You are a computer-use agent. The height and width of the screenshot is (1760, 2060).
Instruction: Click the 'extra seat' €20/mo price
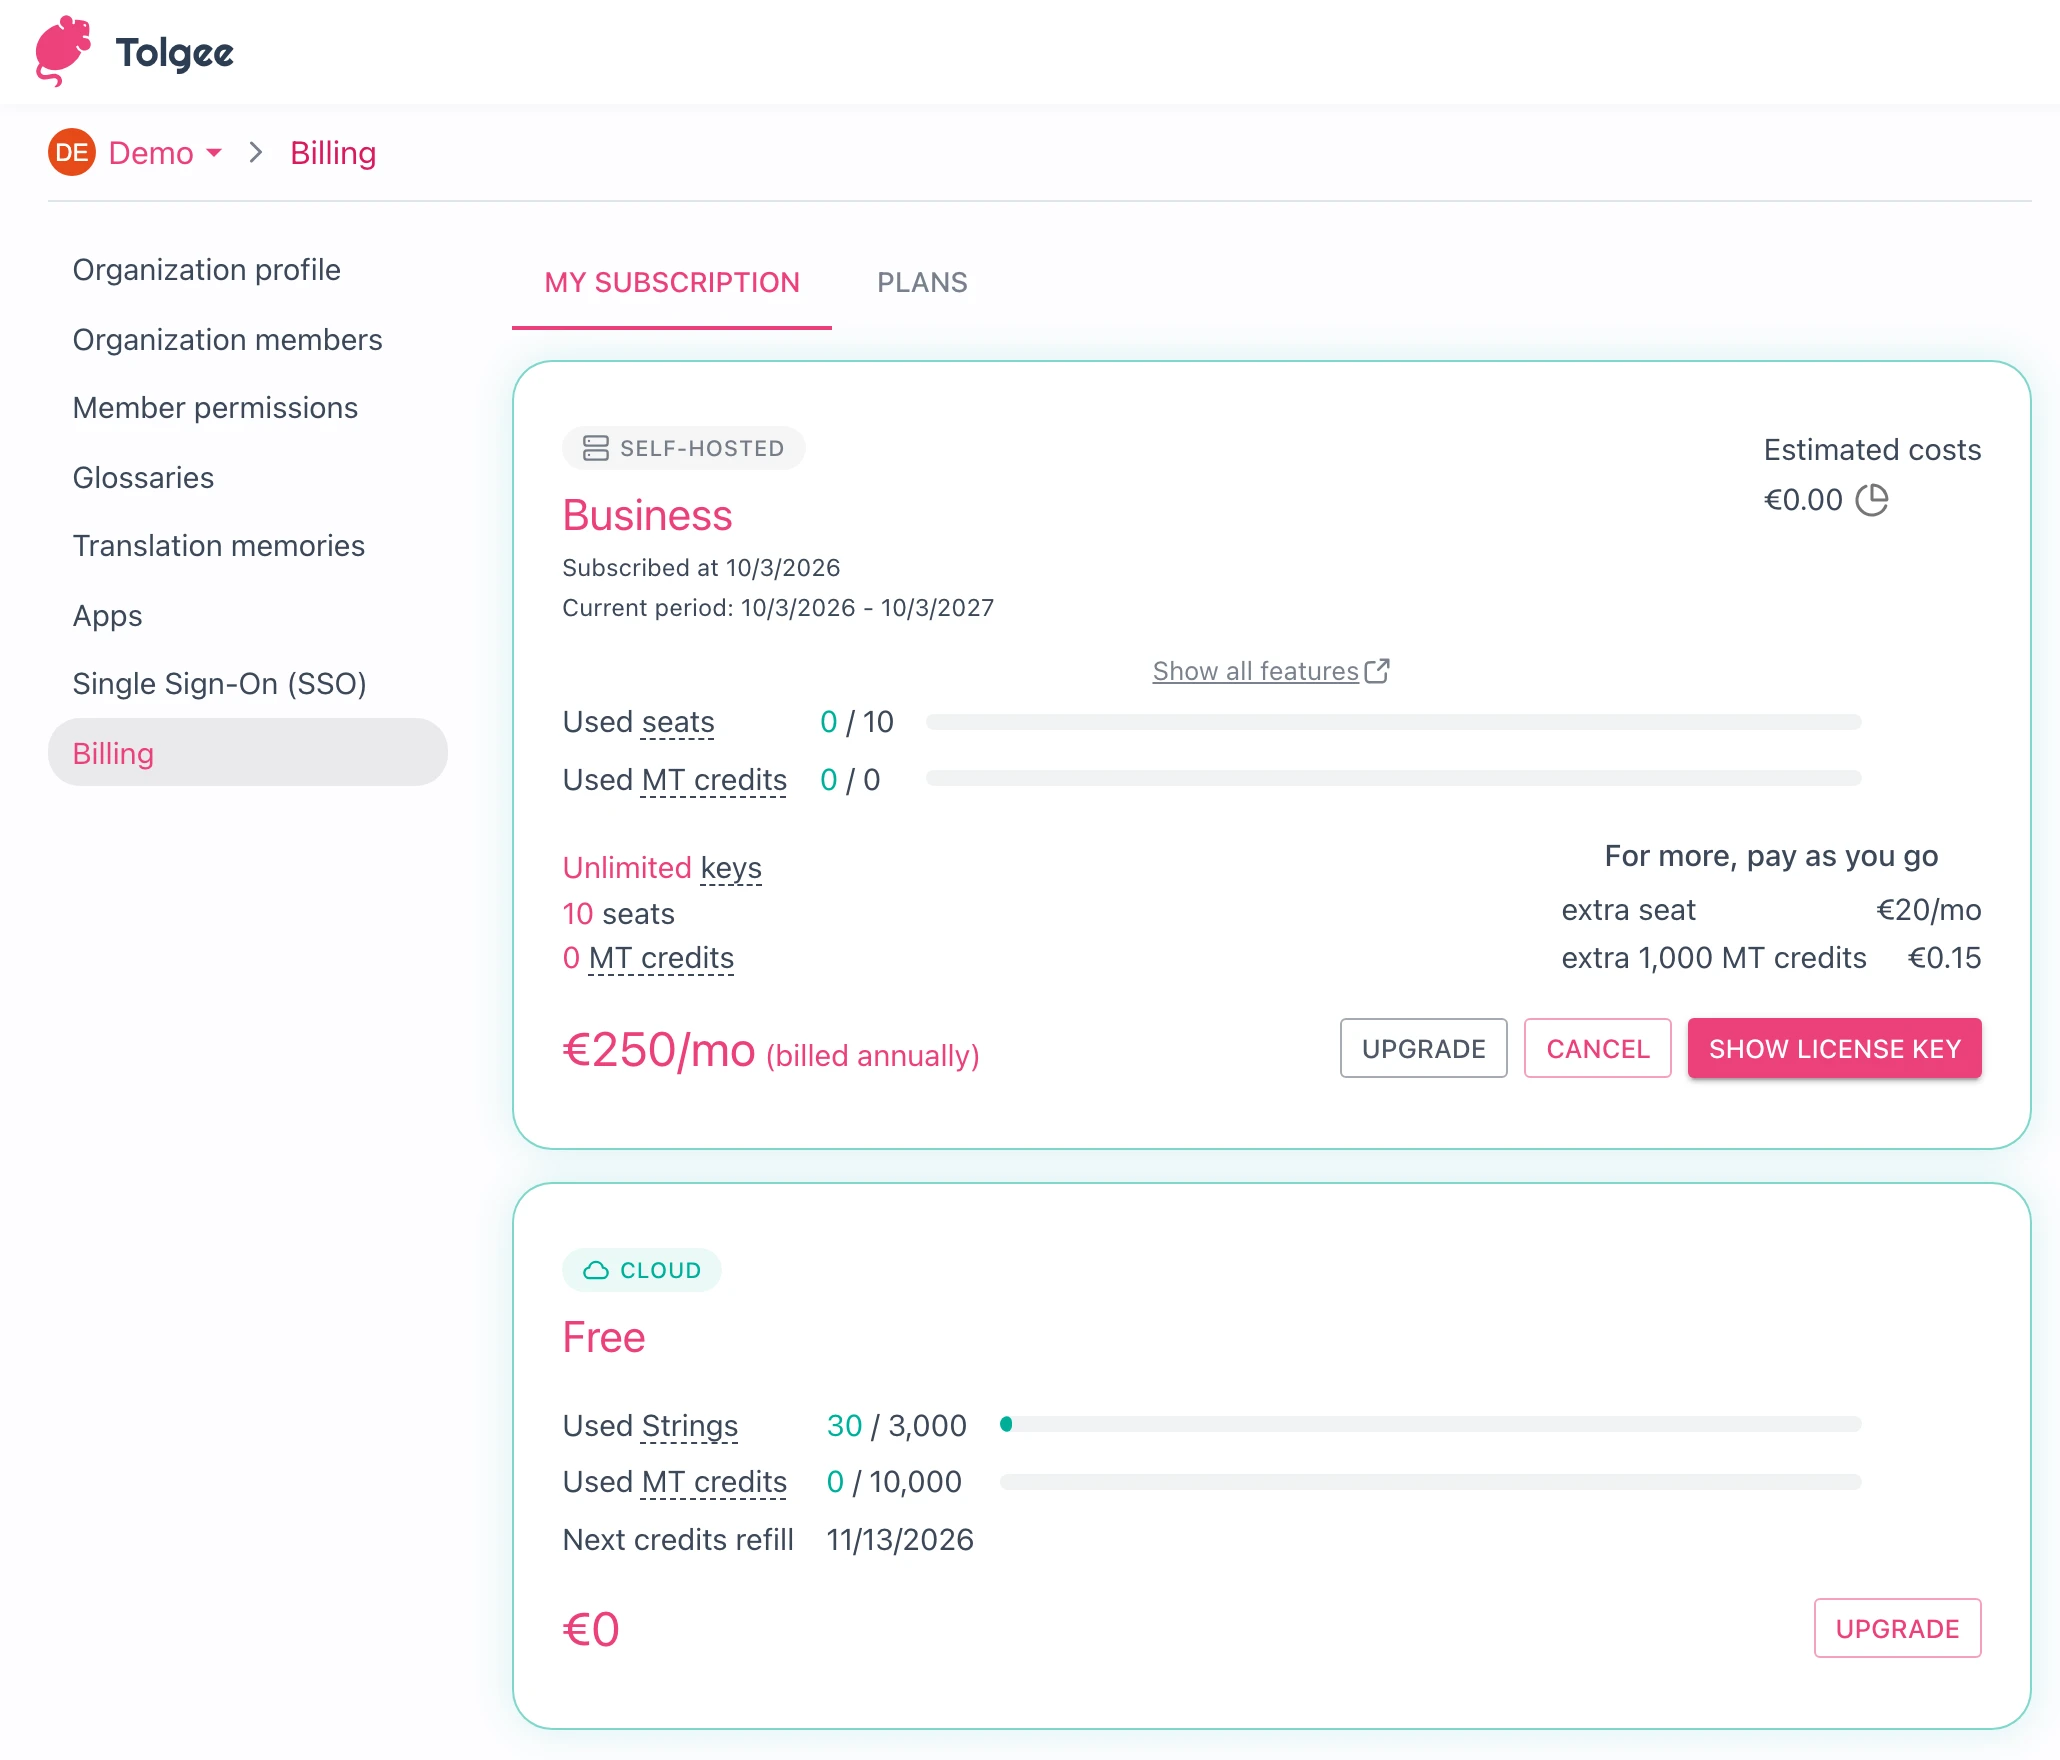pos(1928,910)
